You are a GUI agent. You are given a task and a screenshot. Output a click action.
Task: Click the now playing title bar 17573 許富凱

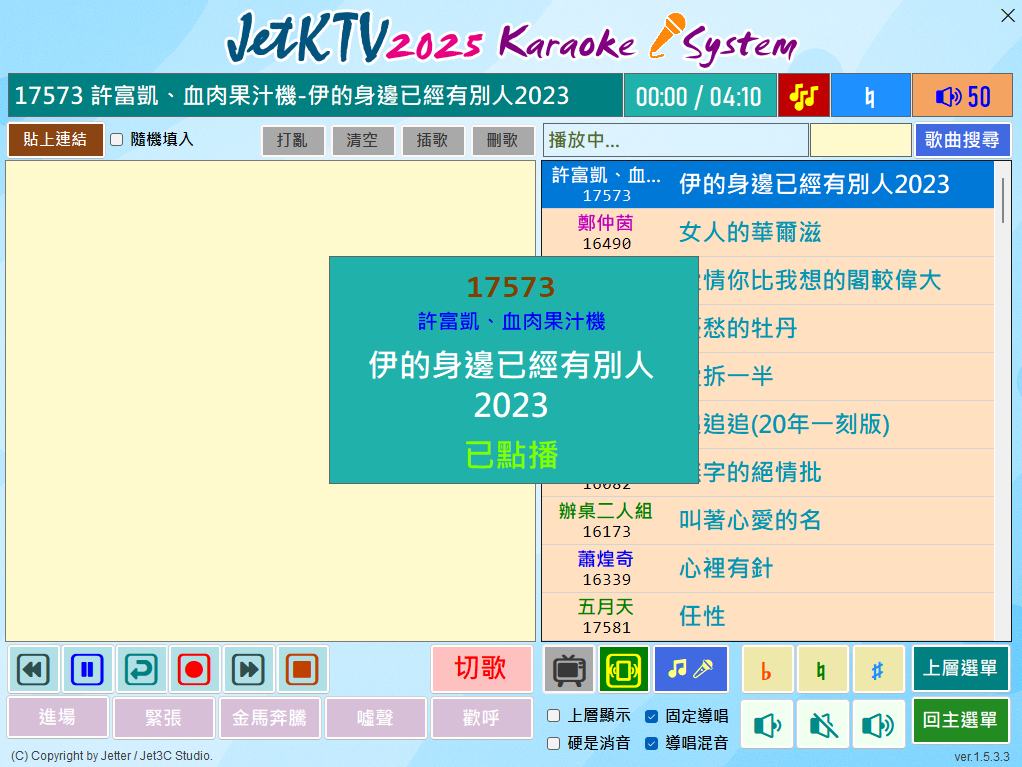pos(315,96)
